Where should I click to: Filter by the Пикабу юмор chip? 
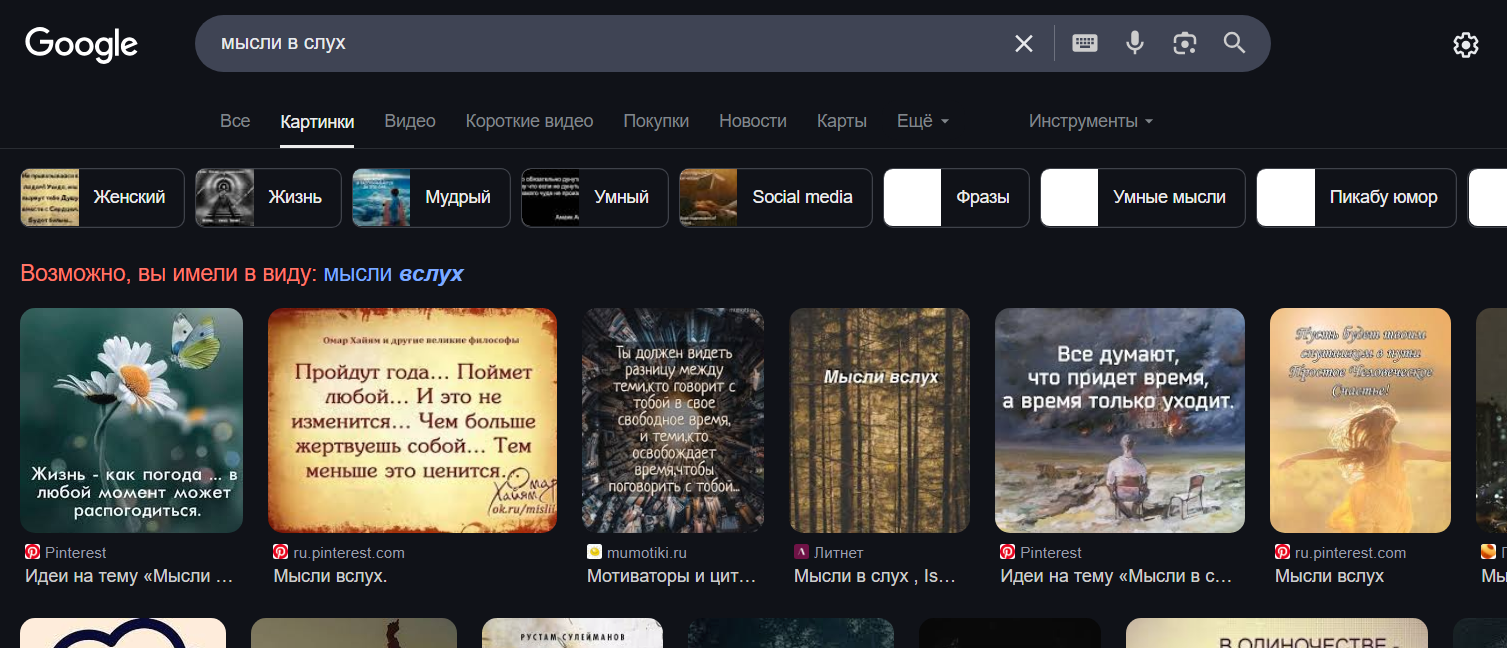point(1357,198)
